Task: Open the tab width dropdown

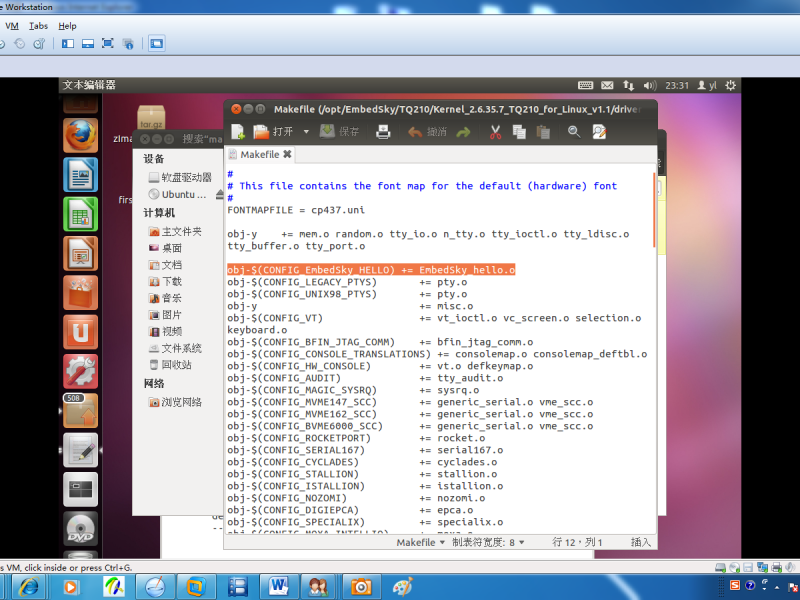Action: point(489,542)
